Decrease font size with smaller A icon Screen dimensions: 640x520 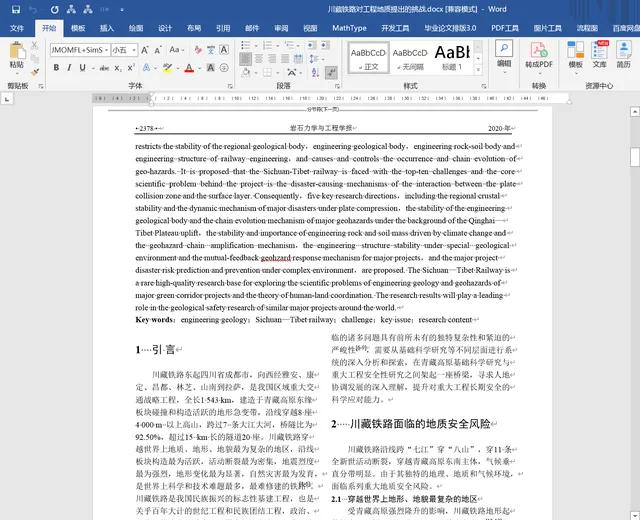[158, 50]
